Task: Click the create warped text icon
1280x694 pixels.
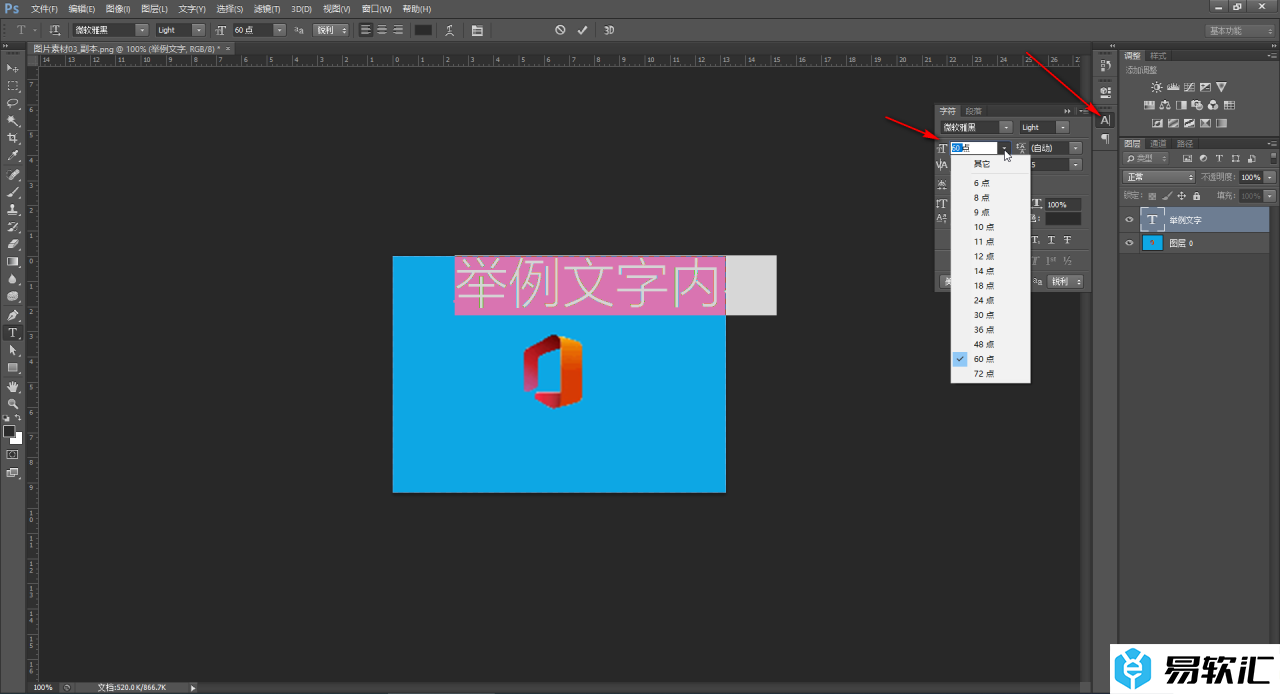Action: pyautogui.click(x=451, y=30)
